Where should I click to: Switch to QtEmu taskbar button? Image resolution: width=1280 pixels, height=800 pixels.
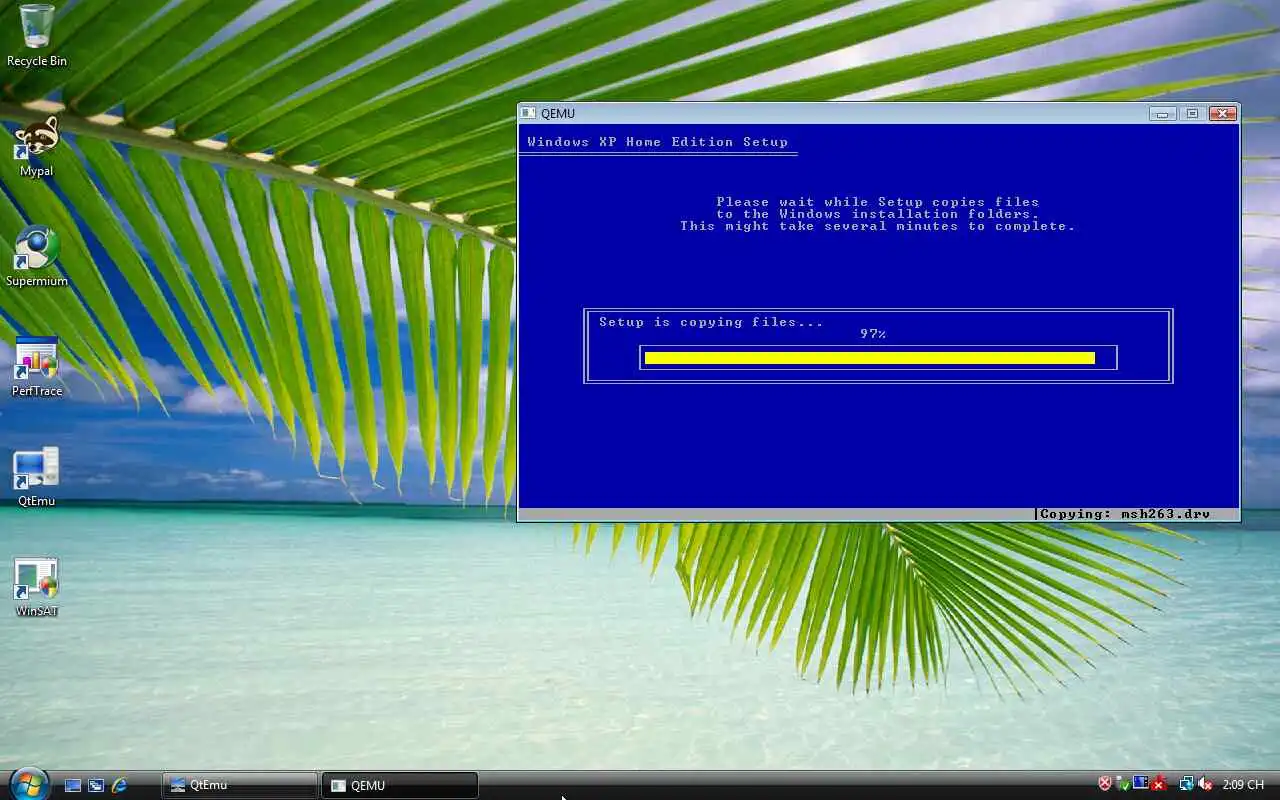[239, 785]
